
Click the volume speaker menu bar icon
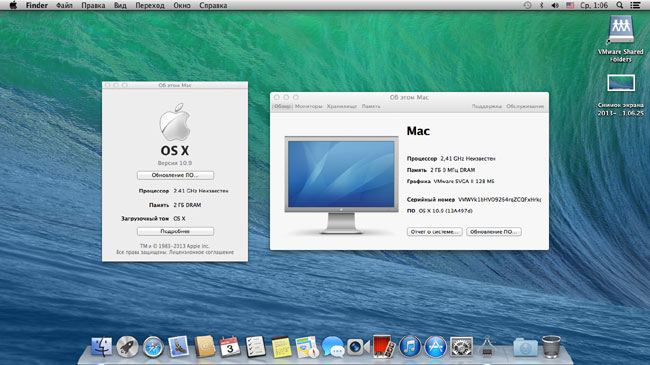(x=555, y=5)
